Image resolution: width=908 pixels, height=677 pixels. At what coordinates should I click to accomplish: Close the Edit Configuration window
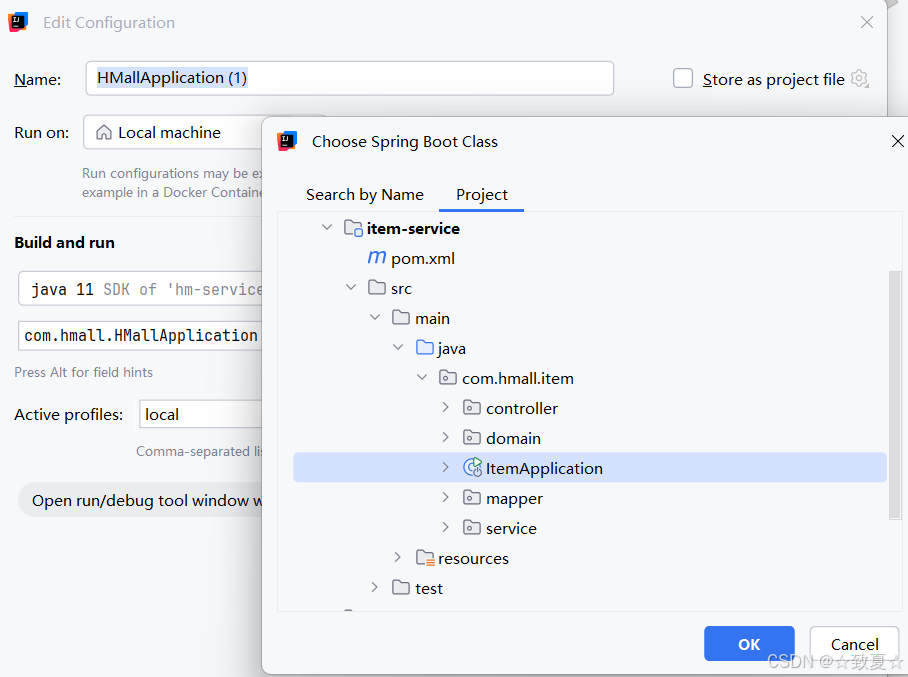pos(867,23)
